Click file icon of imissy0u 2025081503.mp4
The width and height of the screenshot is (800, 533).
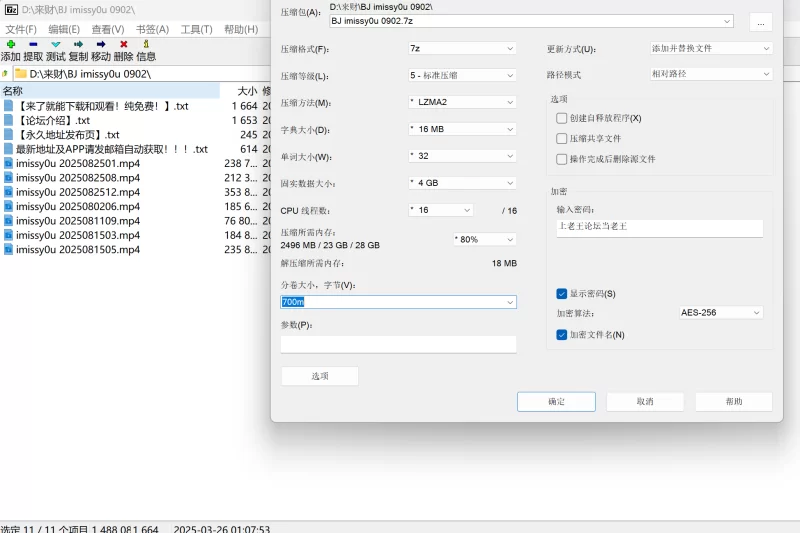pyautogui.click(x=8, y=235)
